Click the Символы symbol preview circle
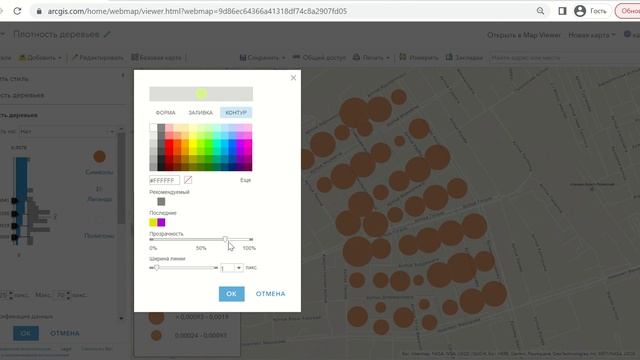The image size is (640, 360). point(99,156)
